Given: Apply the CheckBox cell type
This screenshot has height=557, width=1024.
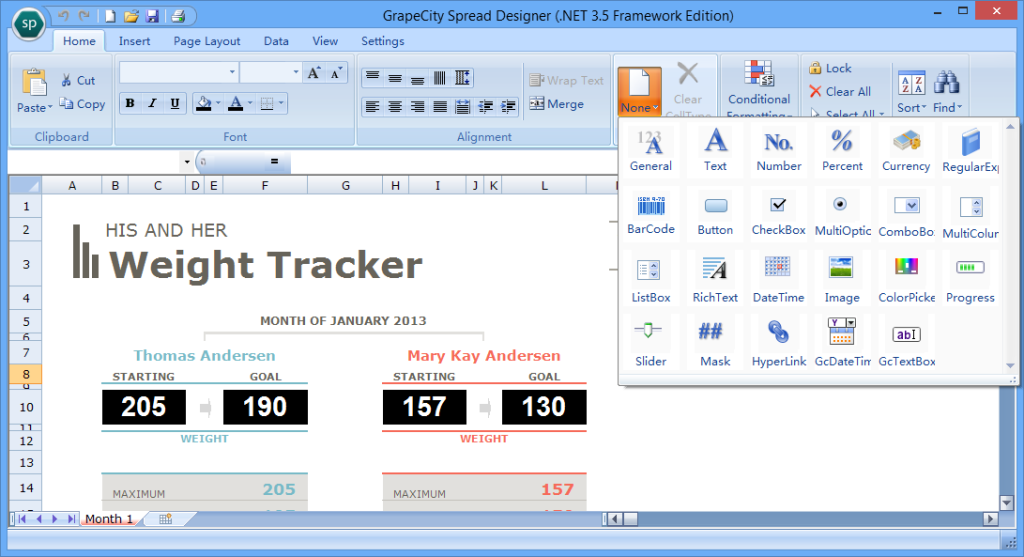Looking at the screenshot, I should pos(778,214).
